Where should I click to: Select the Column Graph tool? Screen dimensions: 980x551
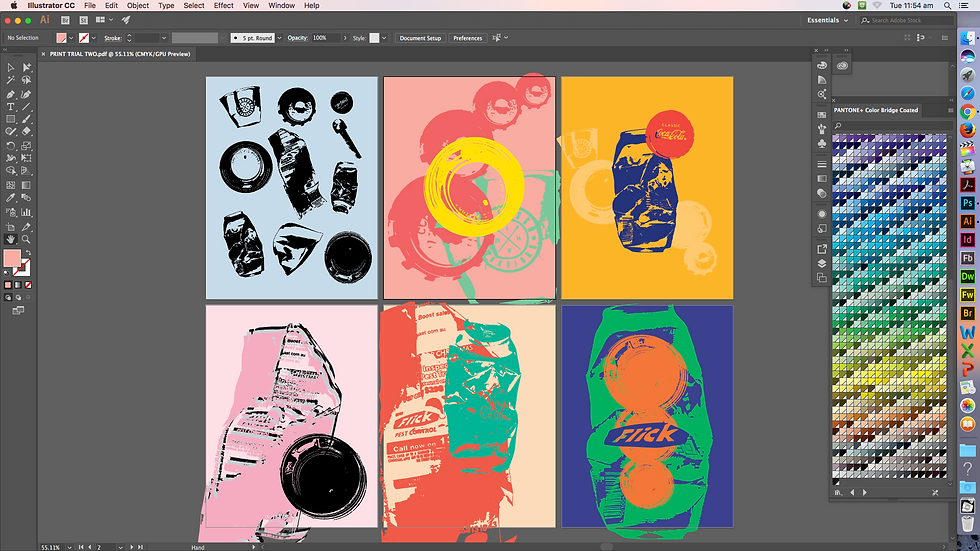point(26,212)
